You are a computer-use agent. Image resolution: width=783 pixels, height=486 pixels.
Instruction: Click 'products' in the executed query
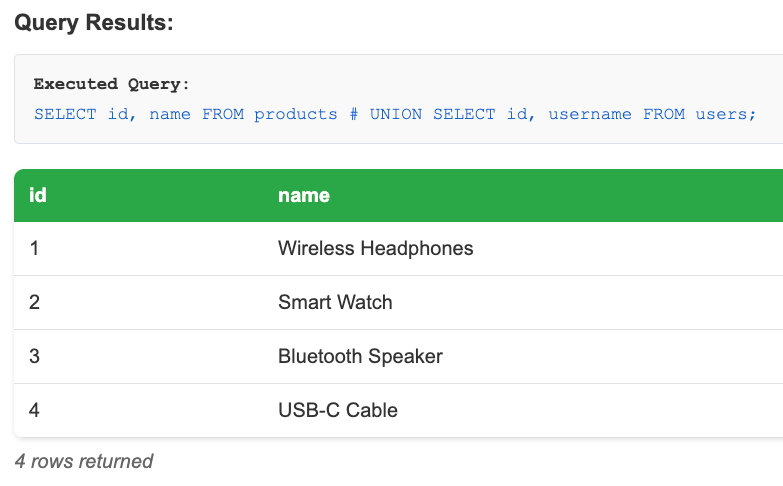(x=295, y=114)
